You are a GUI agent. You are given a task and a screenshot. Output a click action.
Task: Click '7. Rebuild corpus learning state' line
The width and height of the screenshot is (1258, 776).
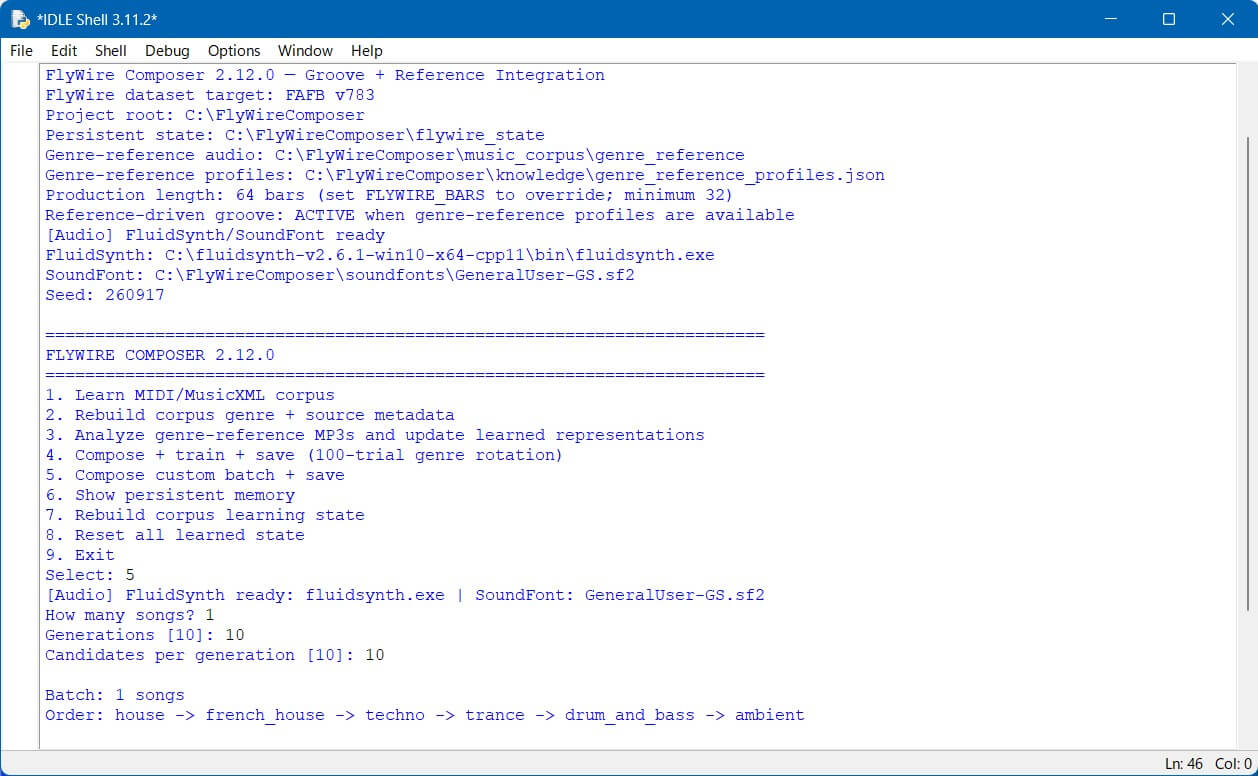[x=205, y=515]
